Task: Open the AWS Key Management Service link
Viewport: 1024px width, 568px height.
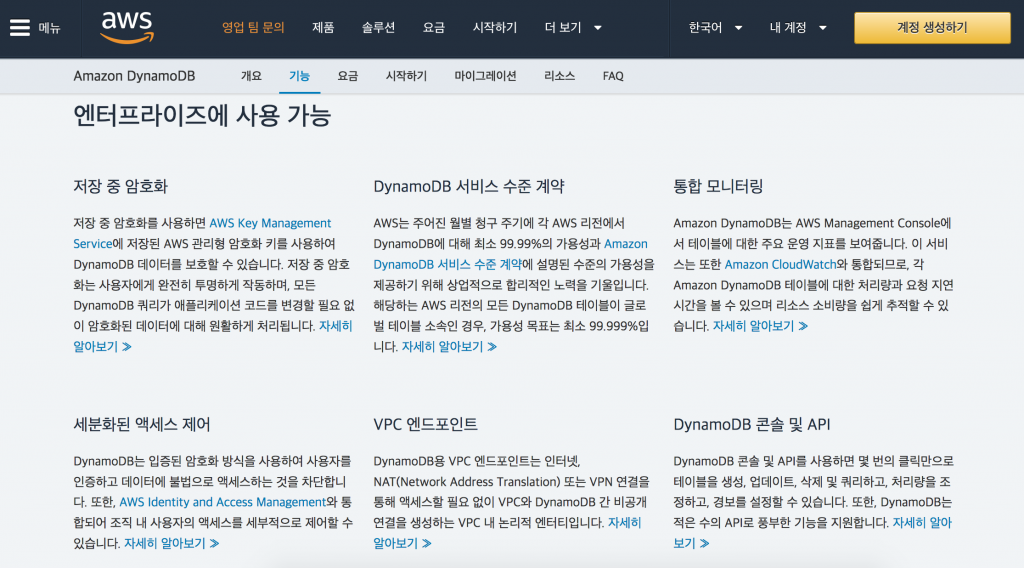Action: [202, 233]
